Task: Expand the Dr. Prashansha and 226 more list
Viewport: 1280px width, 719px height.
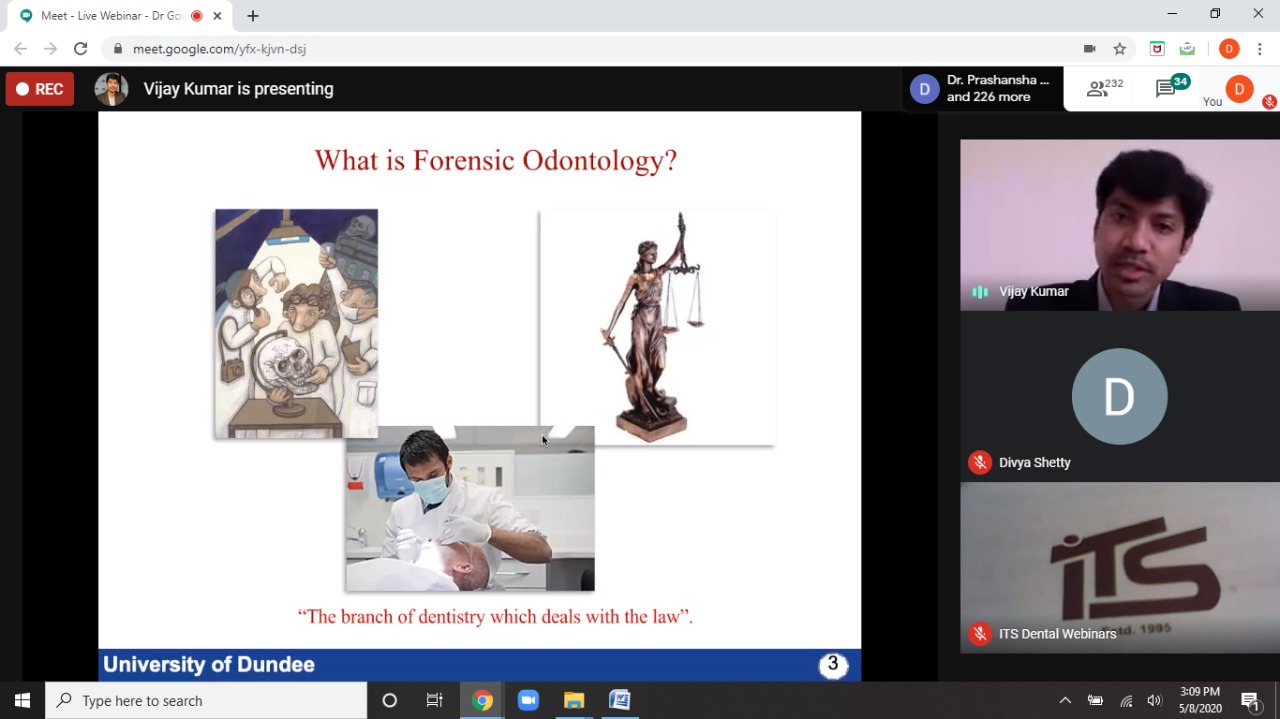Action: click(x=982, y=89)
